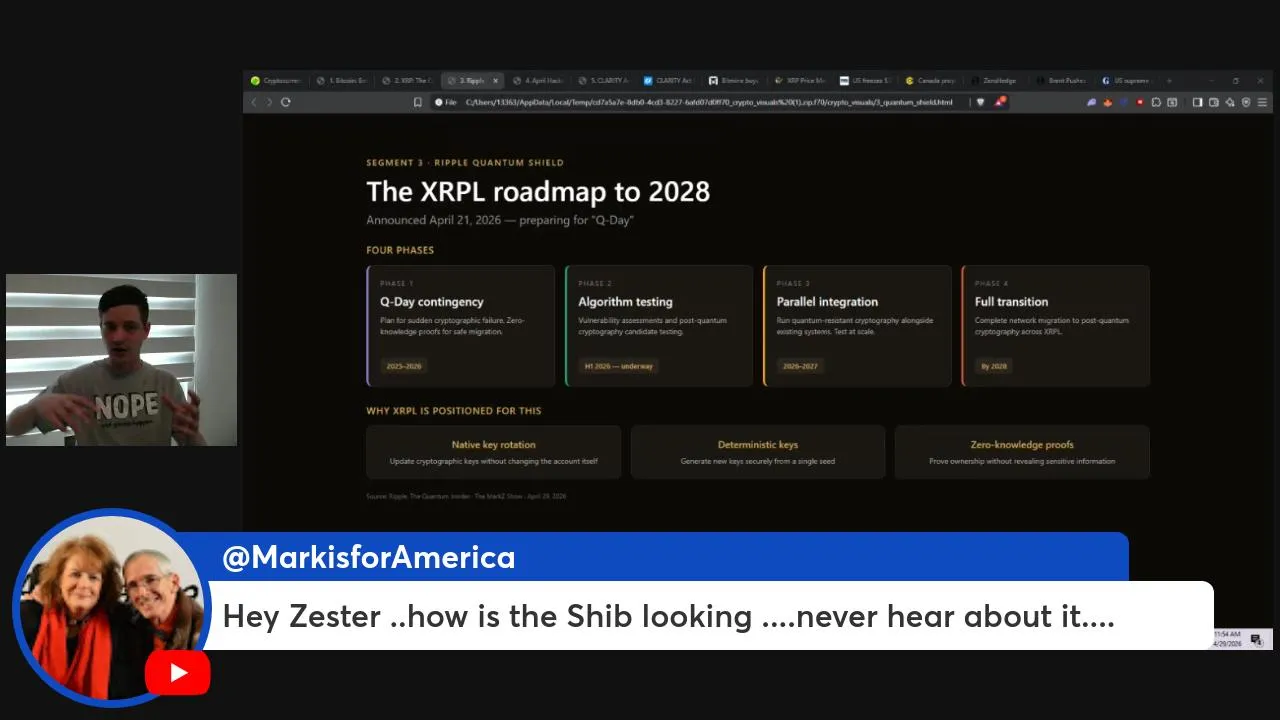Click the 'FOUR PHASES' section label
The image size is (1280, 720).
[400, 250]
